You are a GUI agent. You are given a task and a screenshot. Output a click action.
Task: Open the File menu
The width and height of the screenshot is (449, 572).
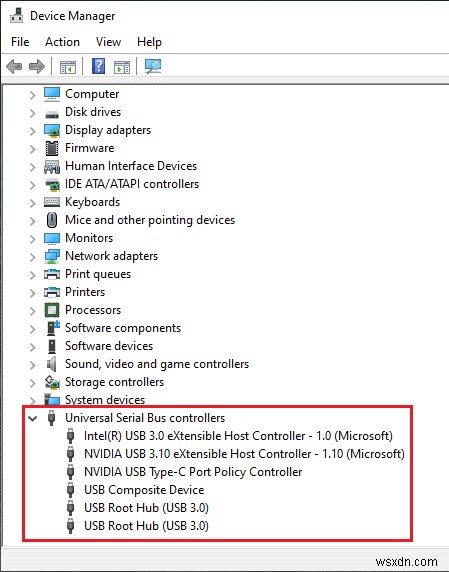[20, 42]
